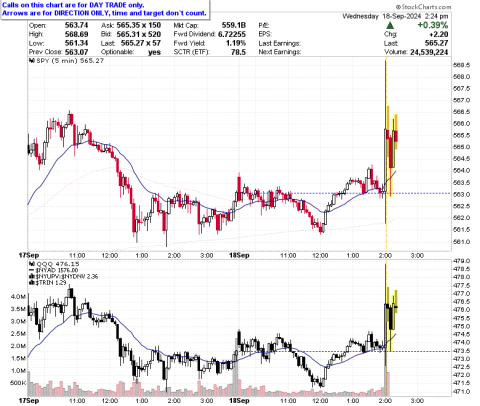Click the chart-type icon beside SPY (5 min)
480x406 pixels.
(x=32, y=61)
